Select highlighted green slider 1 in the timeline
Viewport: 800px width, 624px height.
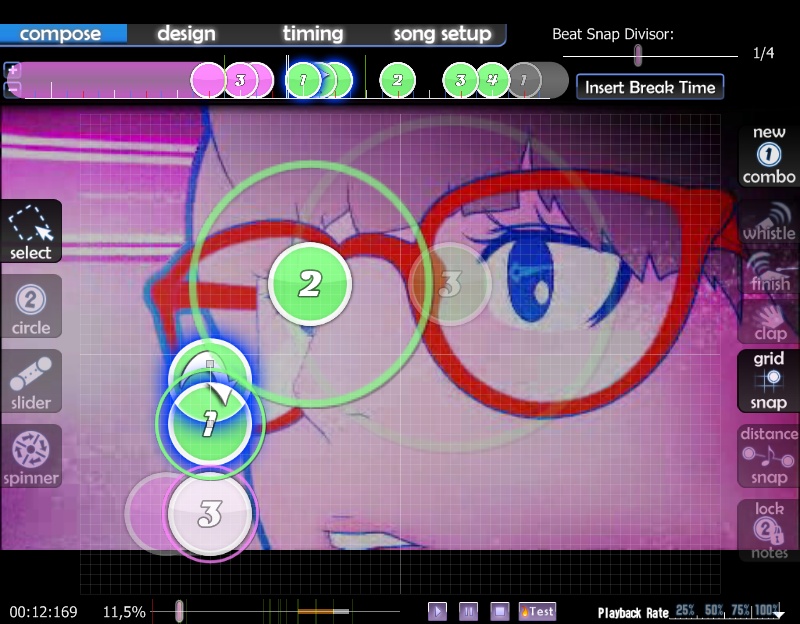click(303, 80)
